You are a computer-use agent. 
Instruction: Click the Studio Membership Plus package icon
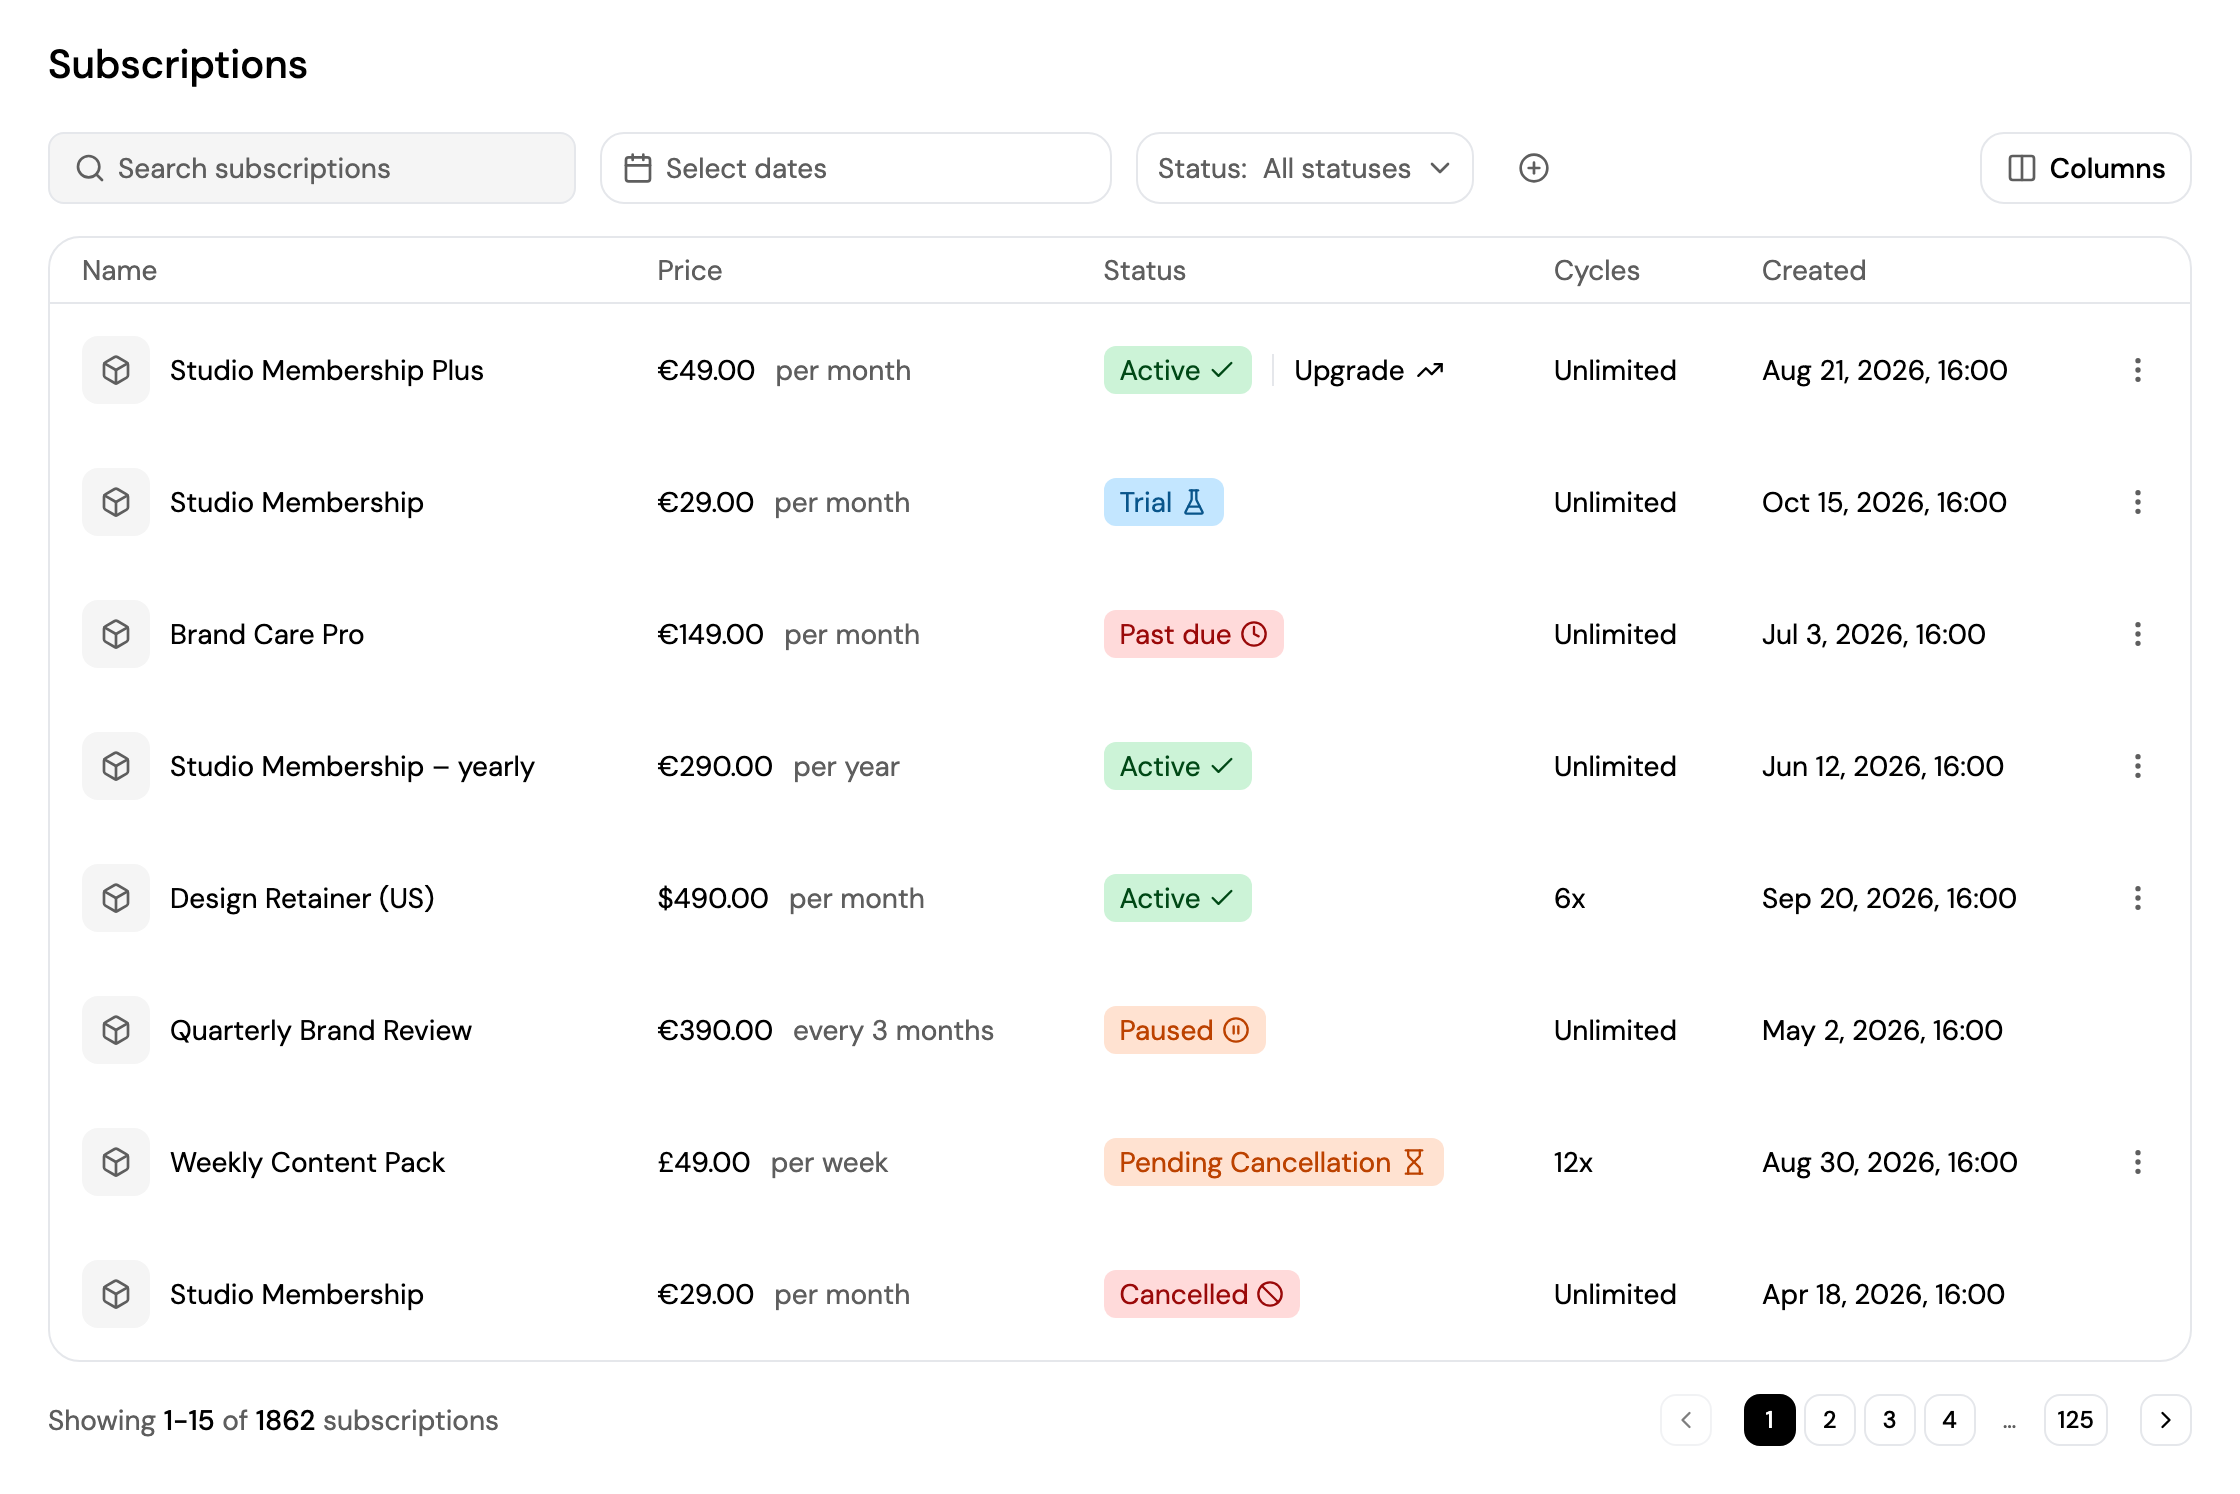116,370
